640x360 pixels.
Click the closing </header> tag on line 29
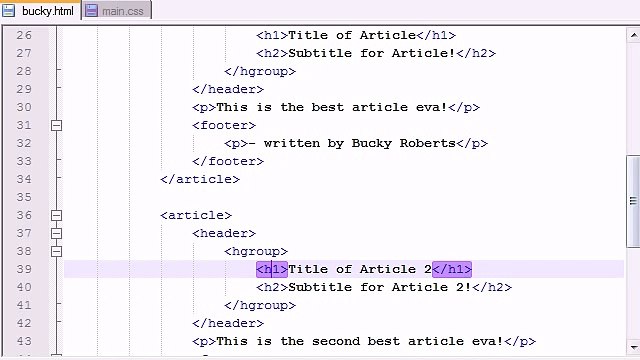coord(228,89)
